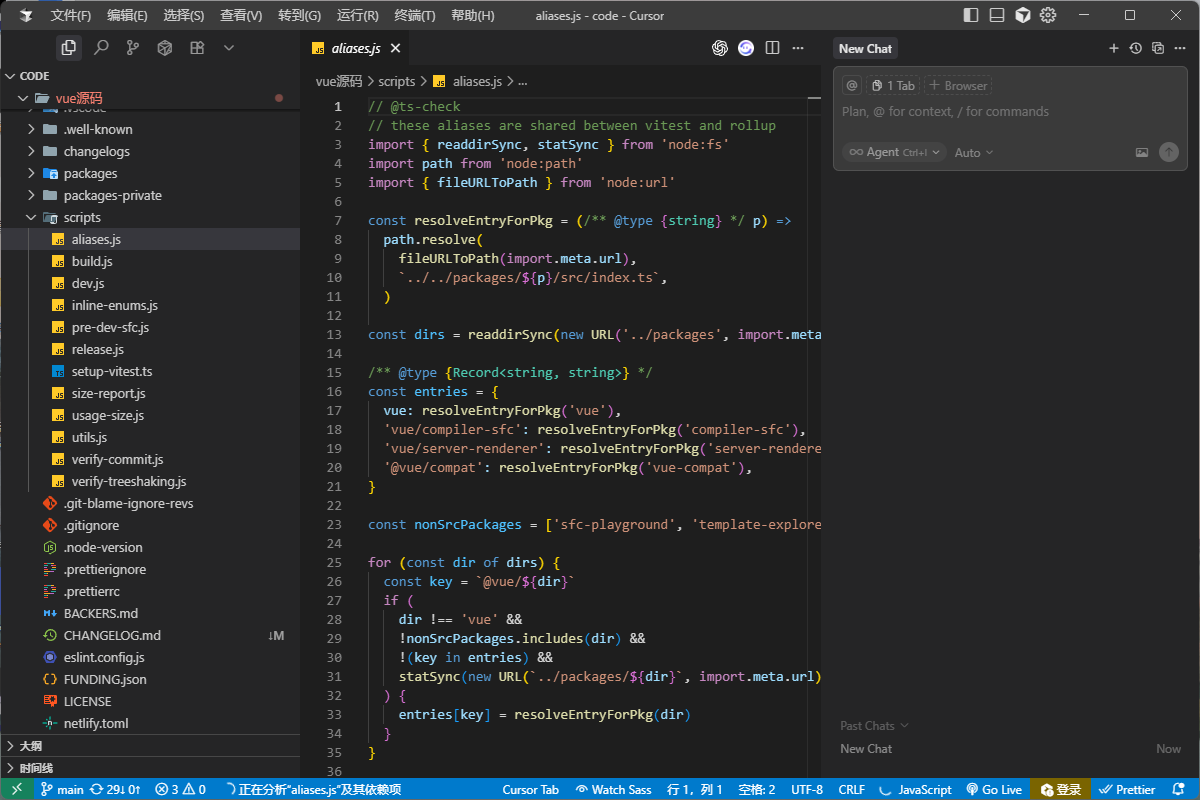Open the Auto model dropdown
Screen dimensions: 1200x800
tap(973, 152)
